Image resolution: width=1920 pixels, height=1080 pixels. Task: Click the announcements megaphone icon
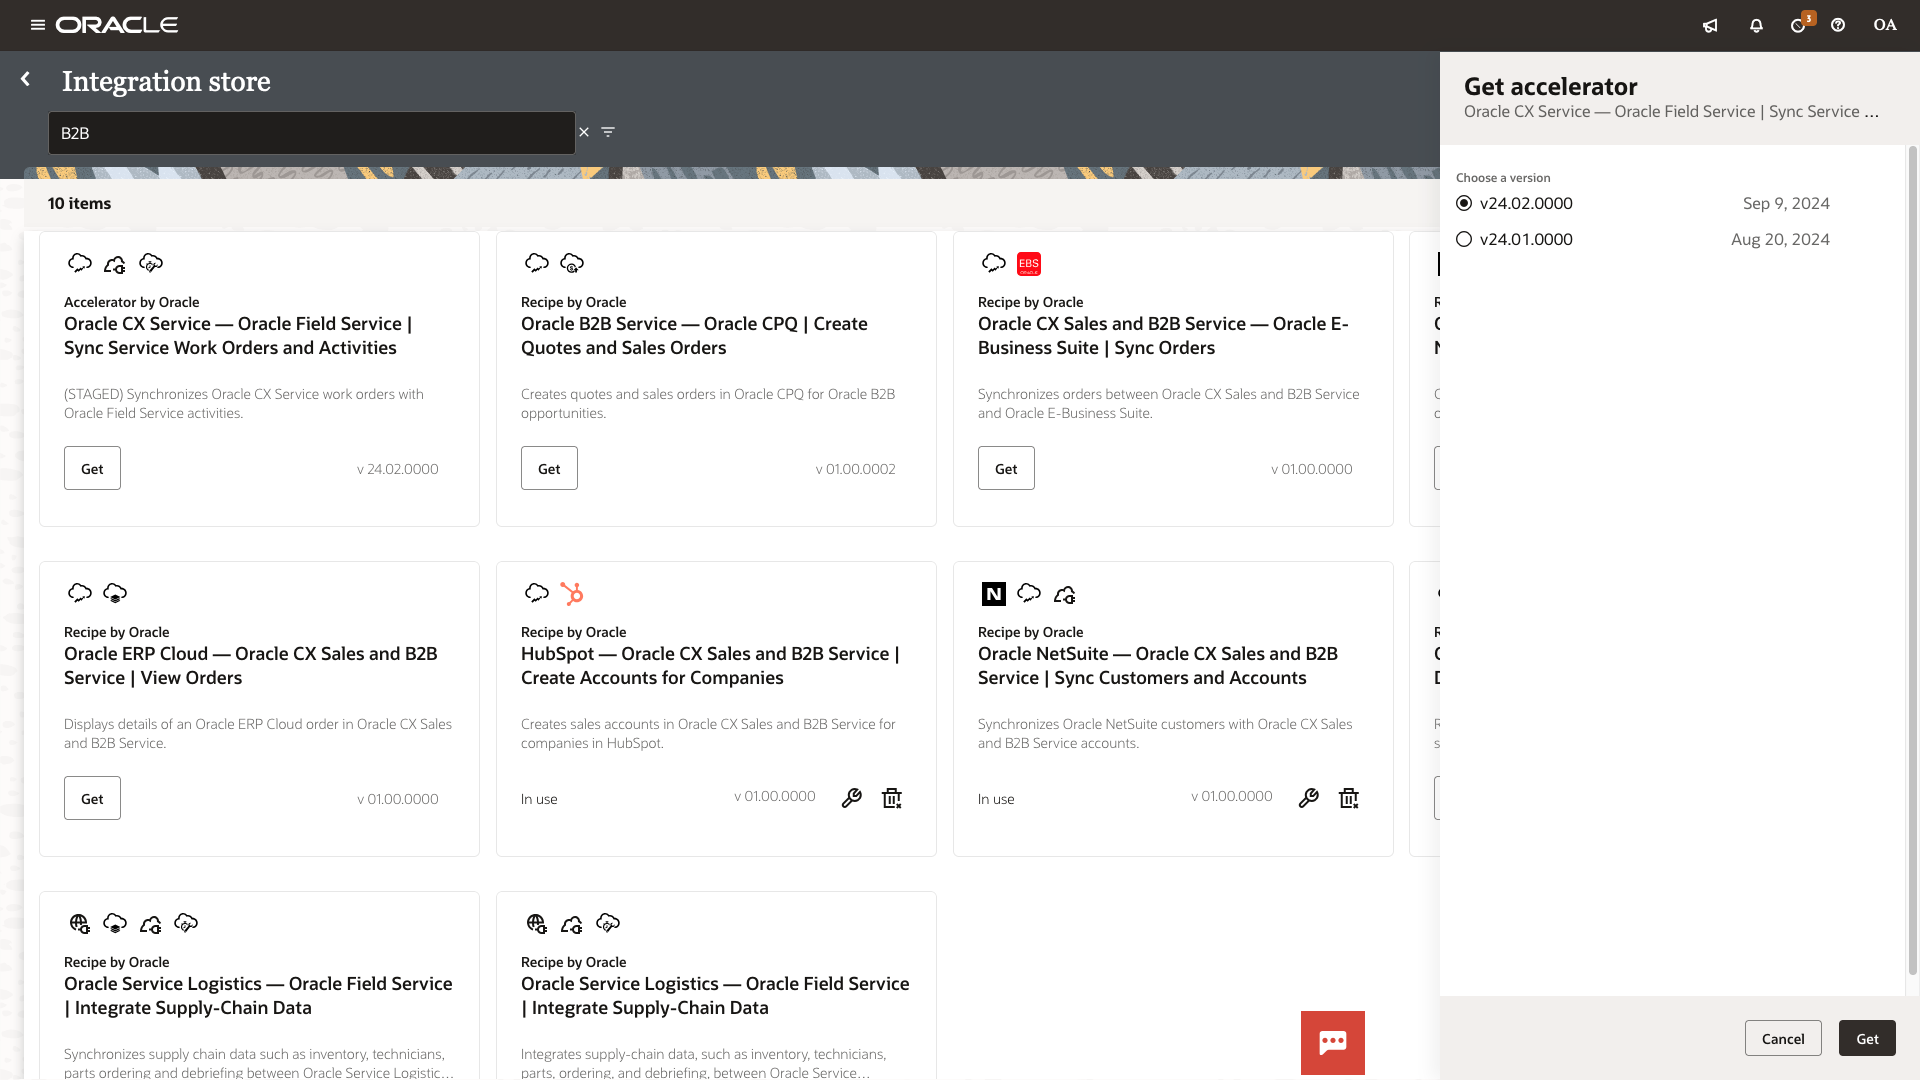click(1710, 26)
